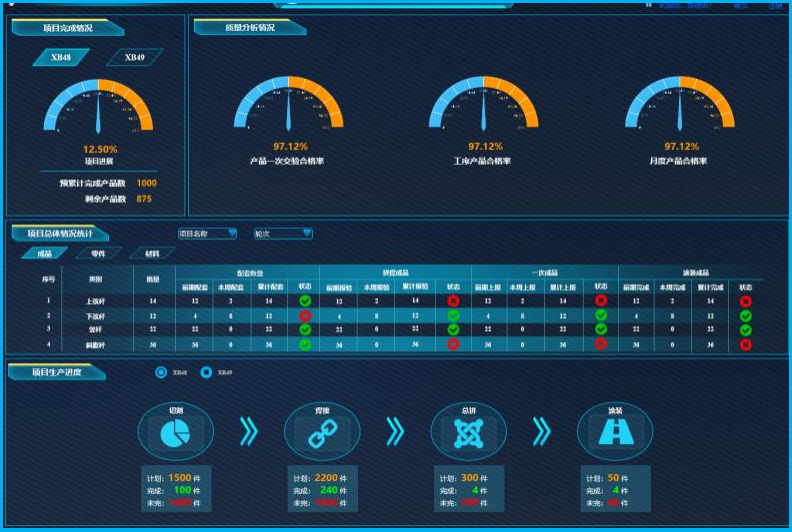792x532 pixels.
Task: Click the 质量分析情况 panel header
Action: 250,28
